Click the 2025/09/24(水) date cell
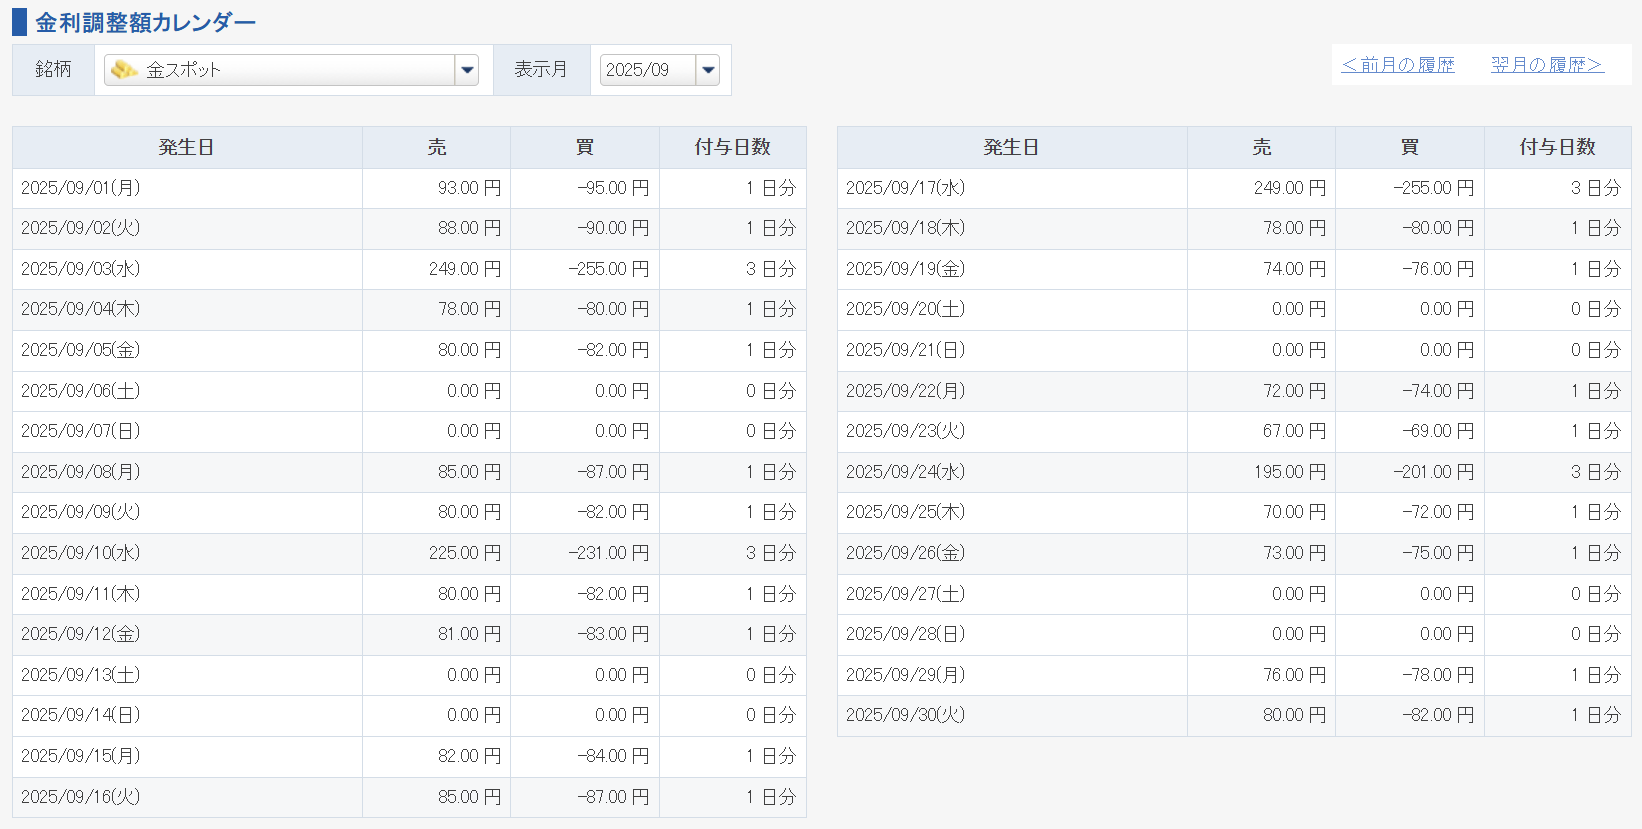Image resolution: width=1642 pixels, height=829 pixels. tap(906, 472)
